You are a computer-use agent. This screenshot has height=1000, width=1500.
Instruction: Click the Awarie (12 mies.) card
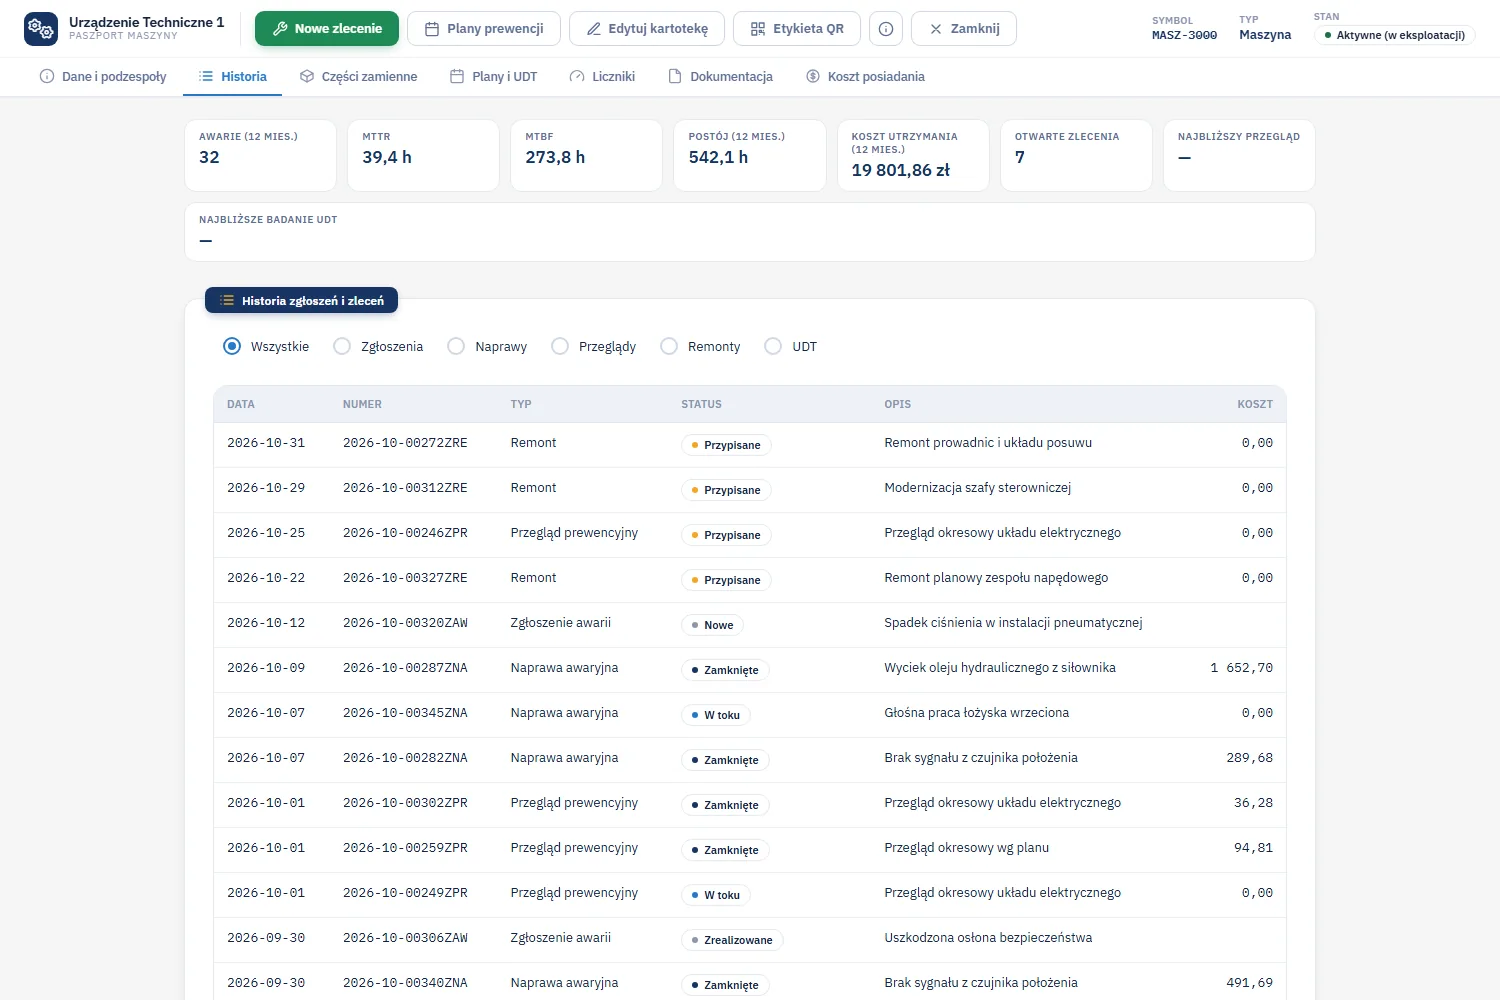click(260, 155)
